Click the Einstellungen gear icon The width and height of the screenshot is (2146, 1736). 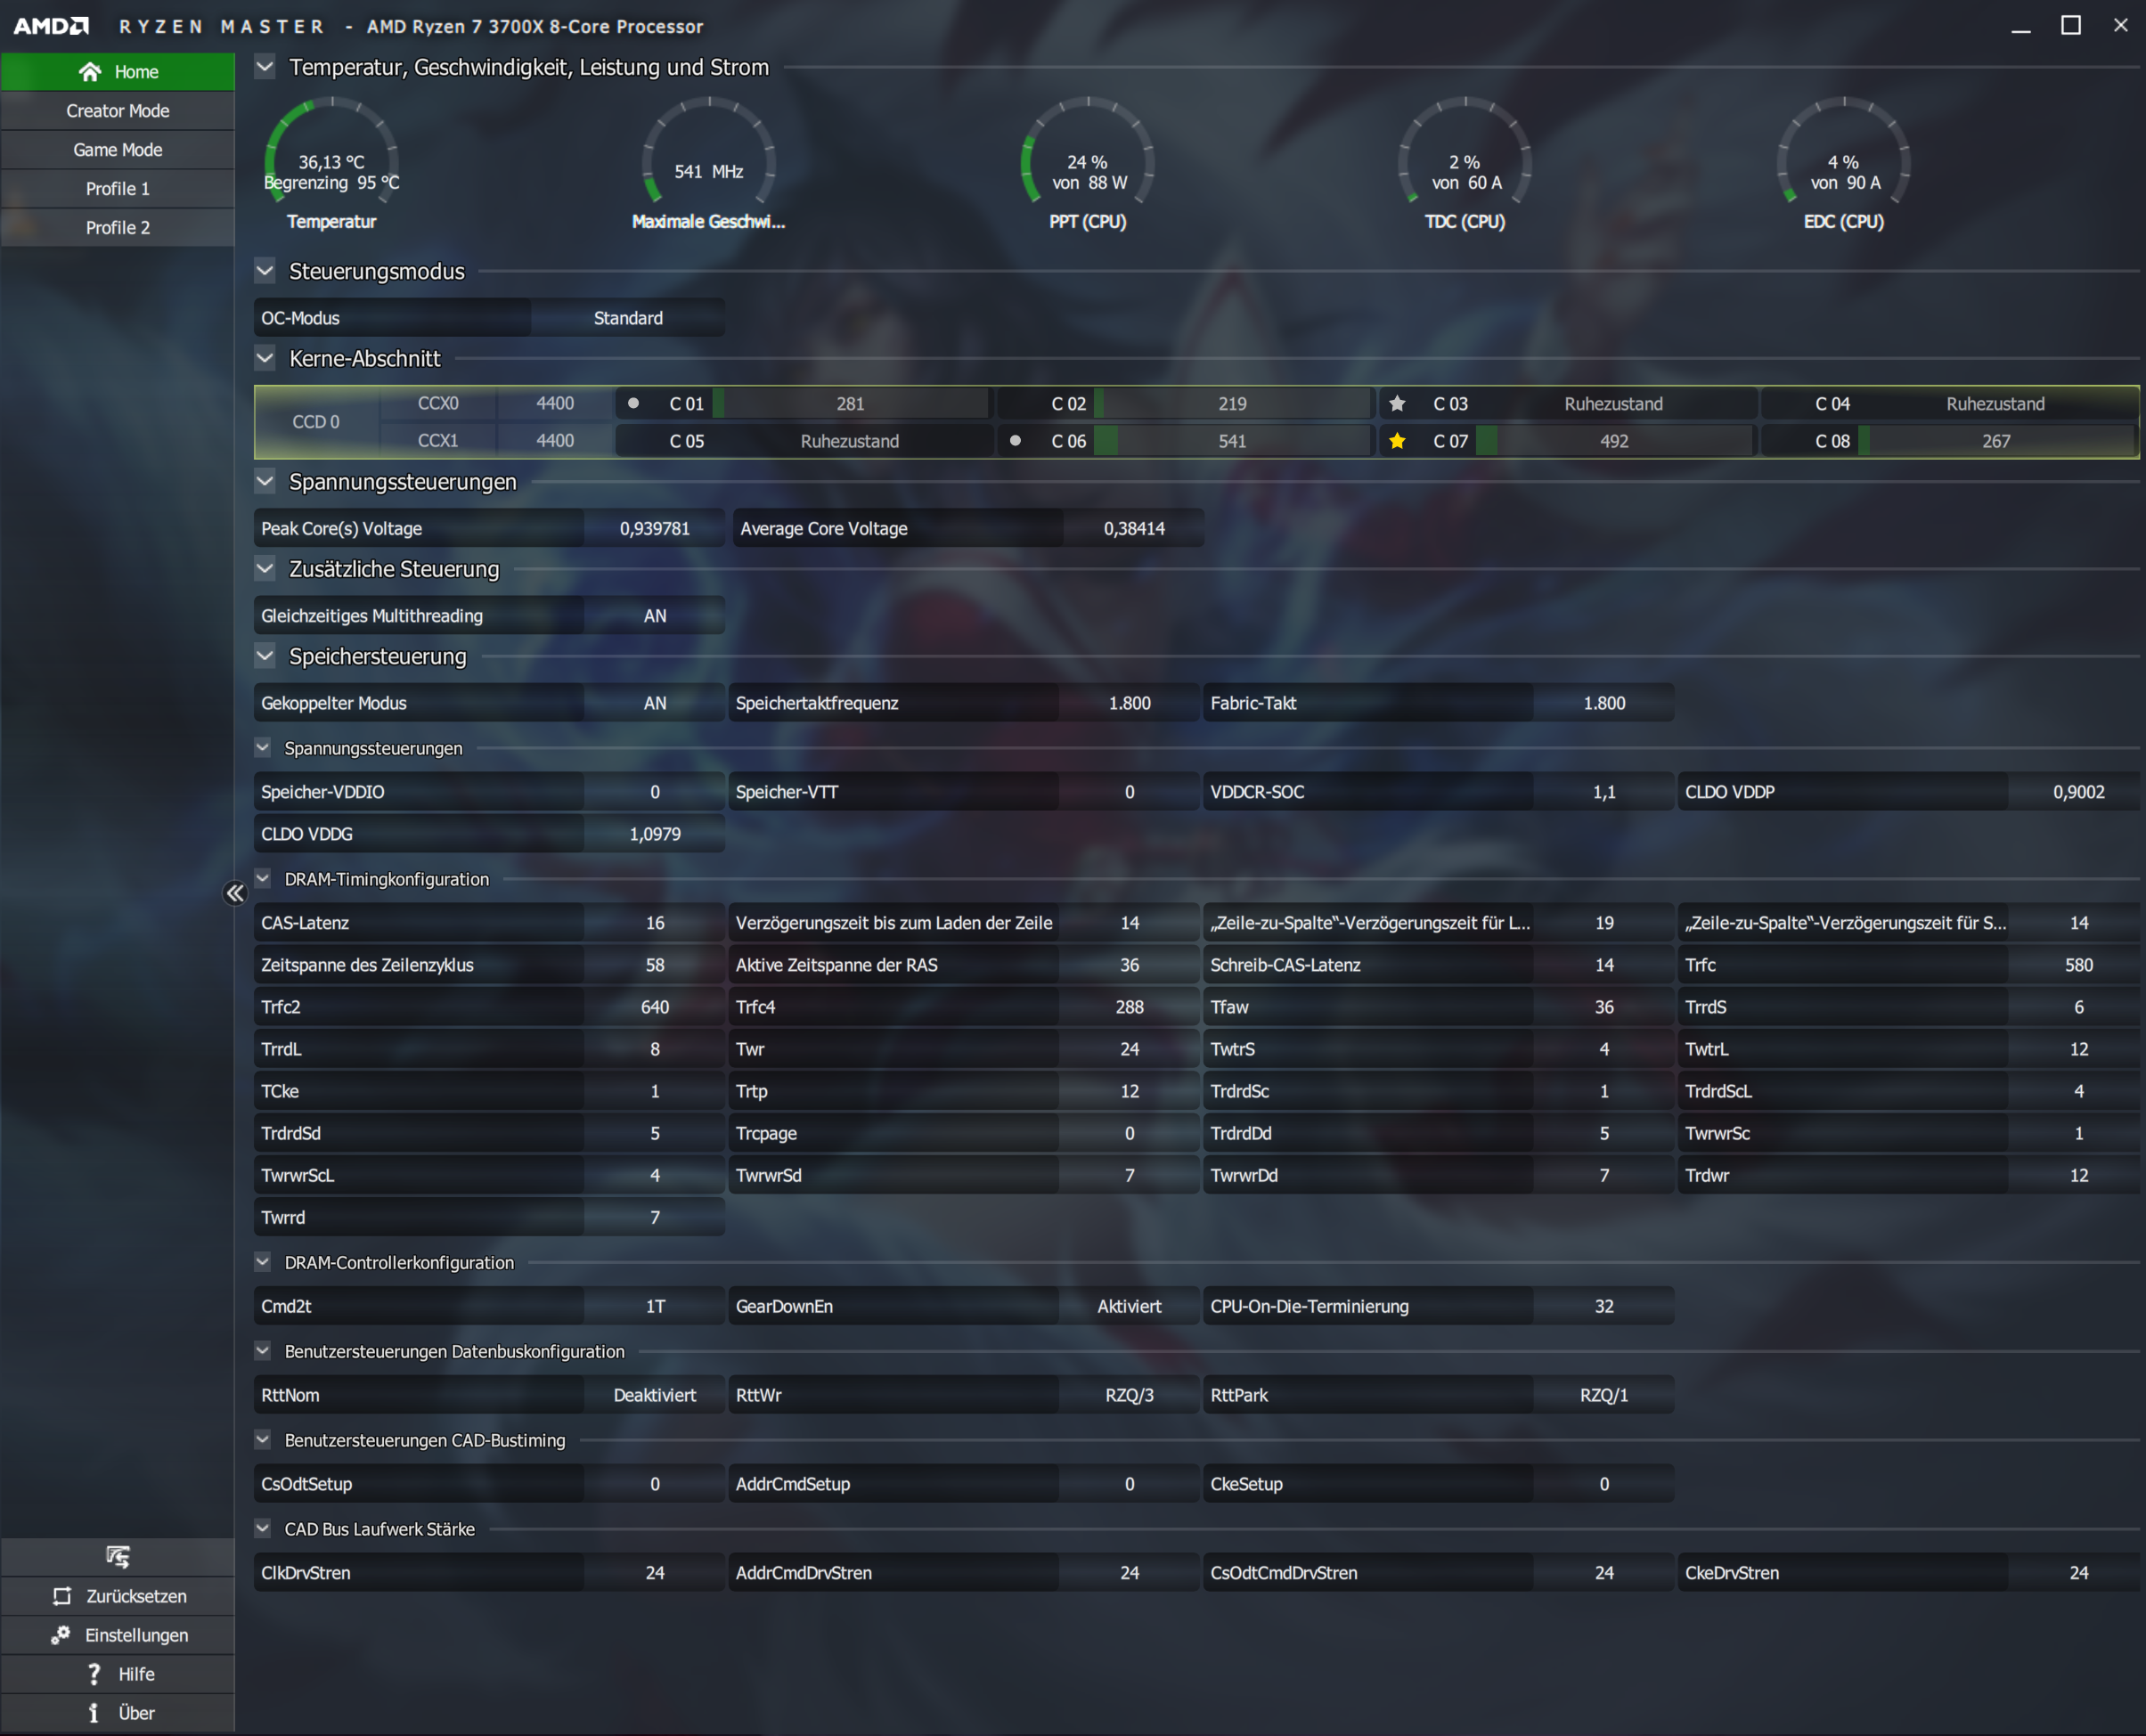click(60, 1634)
